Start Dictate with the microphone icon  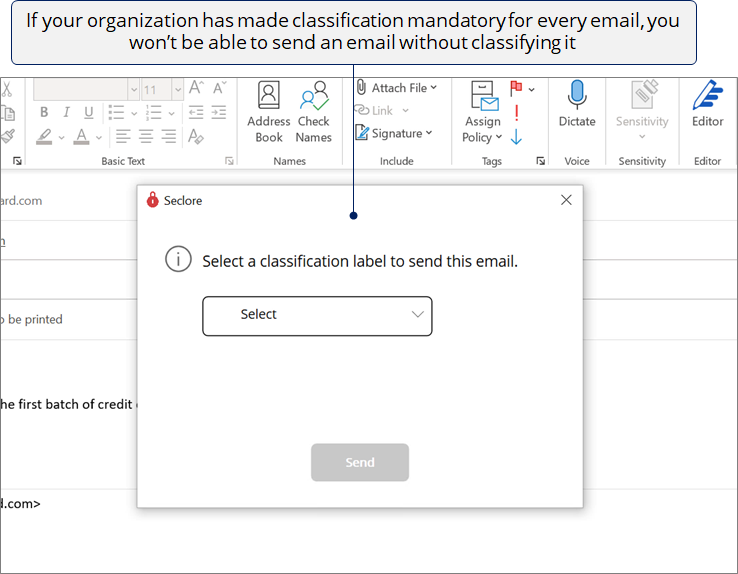(x=577, y=103)
